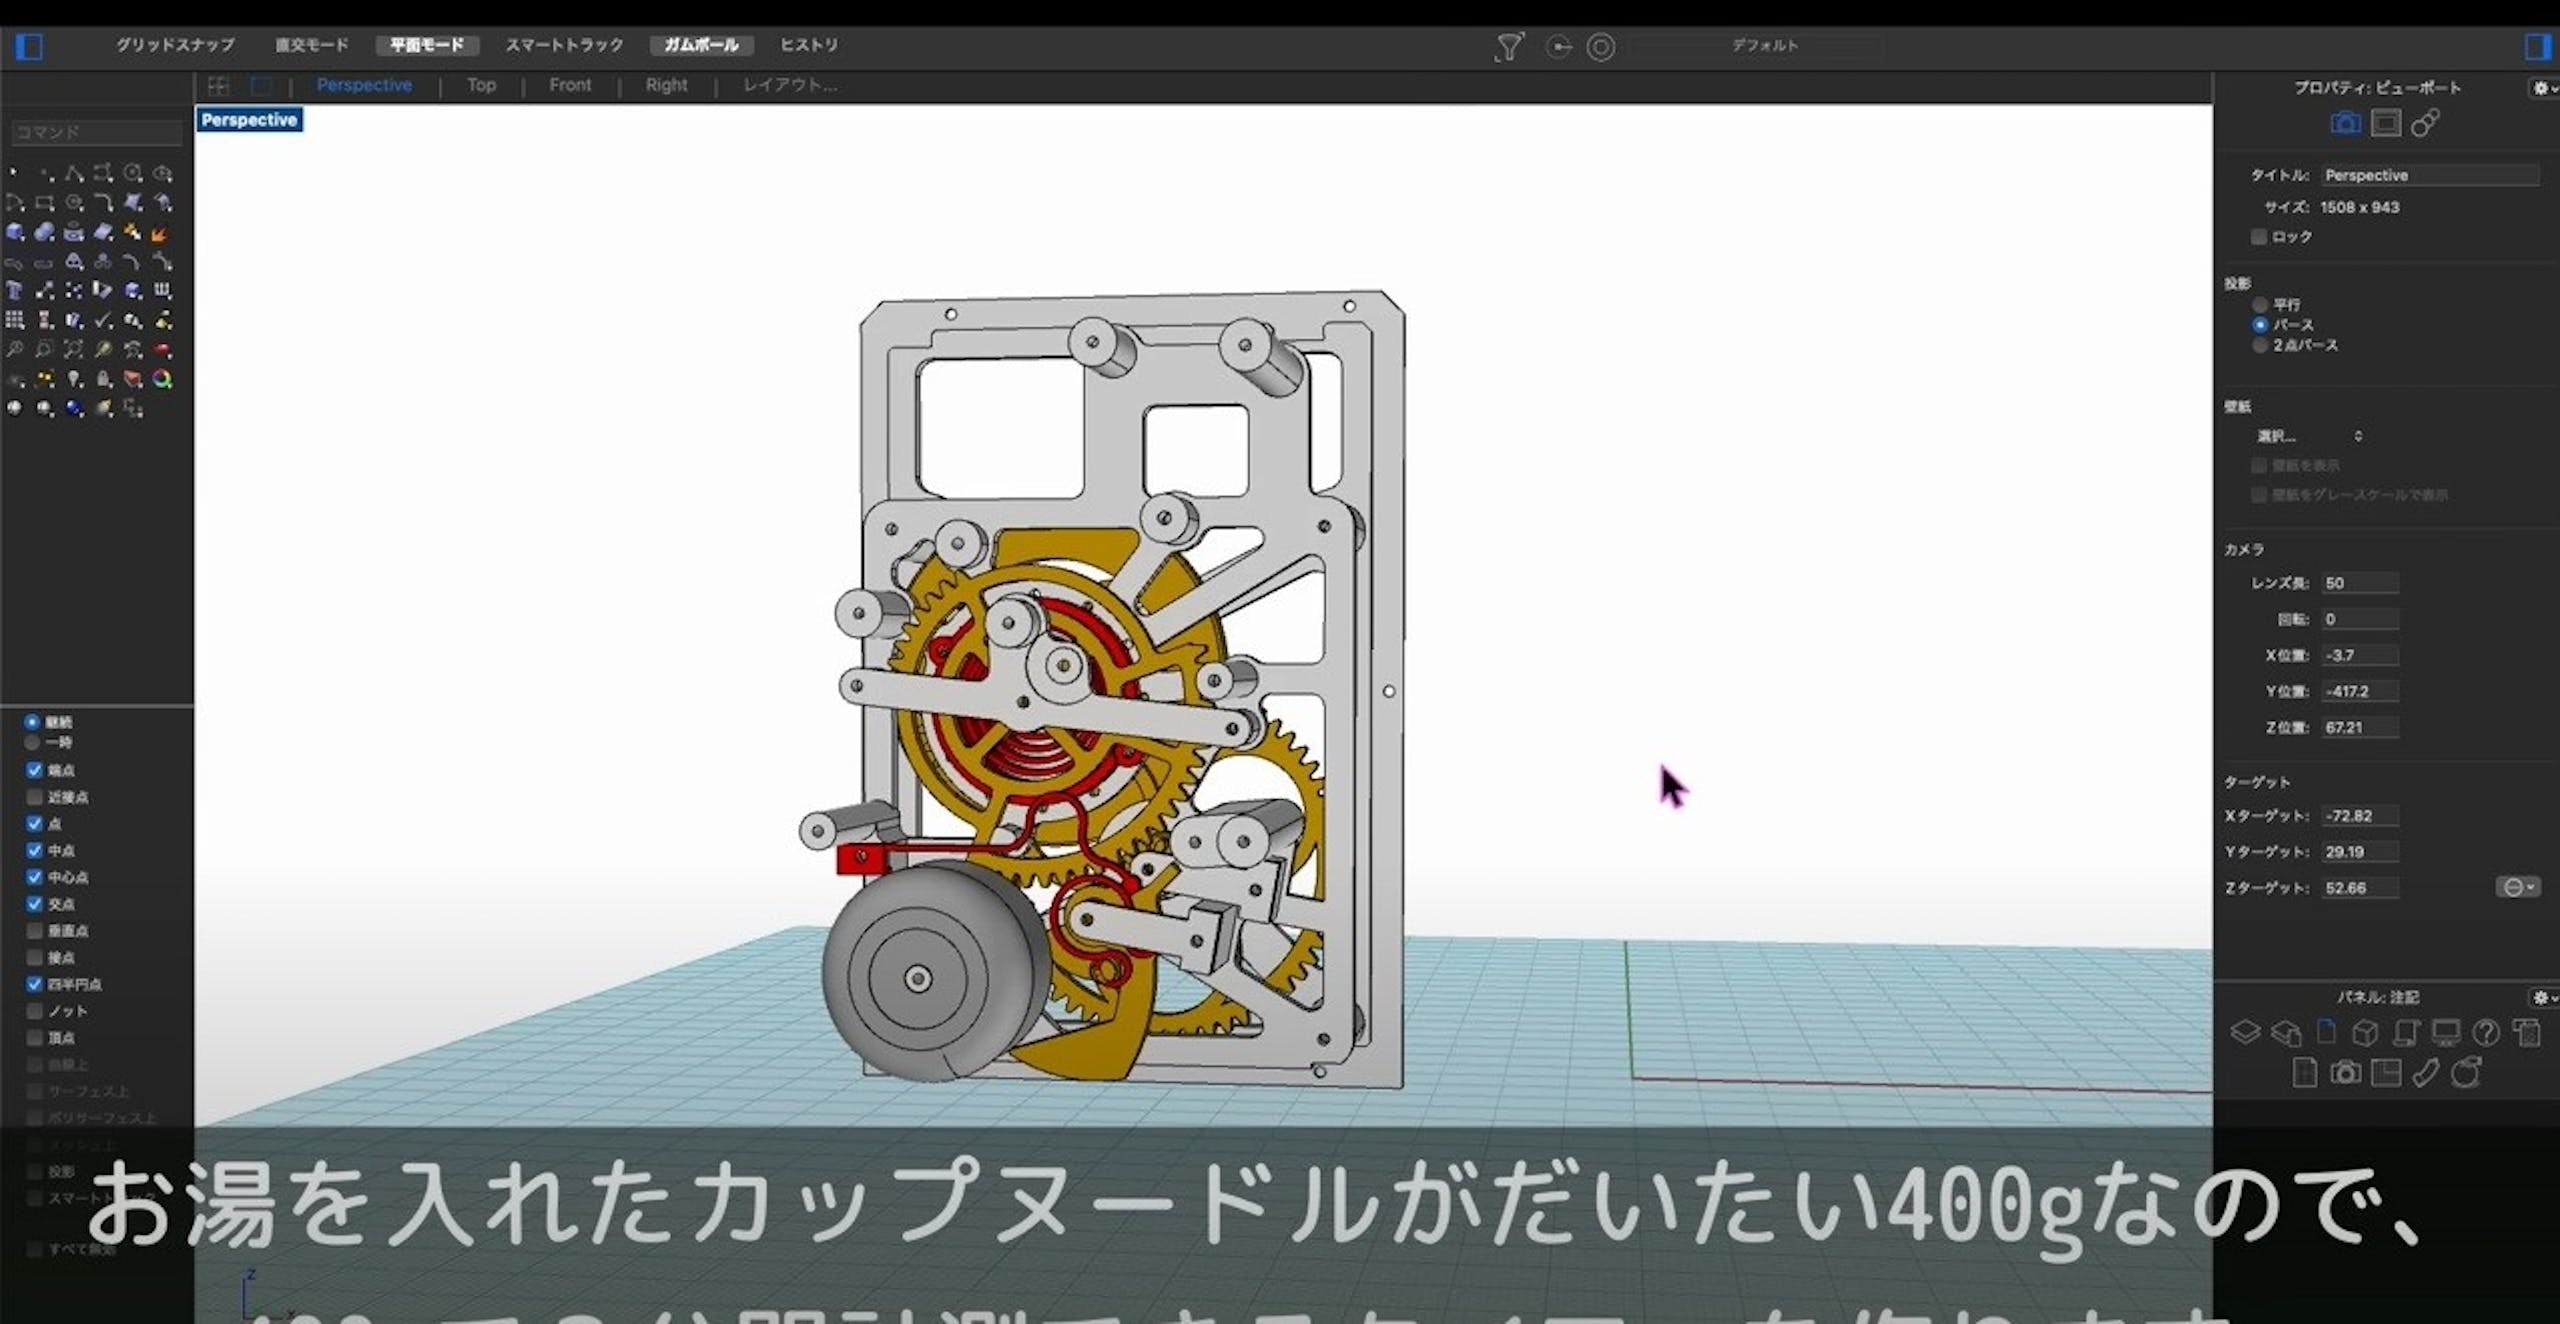Select the Perspective viewport tab
The height and width of the screenshot is (1324, 2560).
(x=364, y=86)
